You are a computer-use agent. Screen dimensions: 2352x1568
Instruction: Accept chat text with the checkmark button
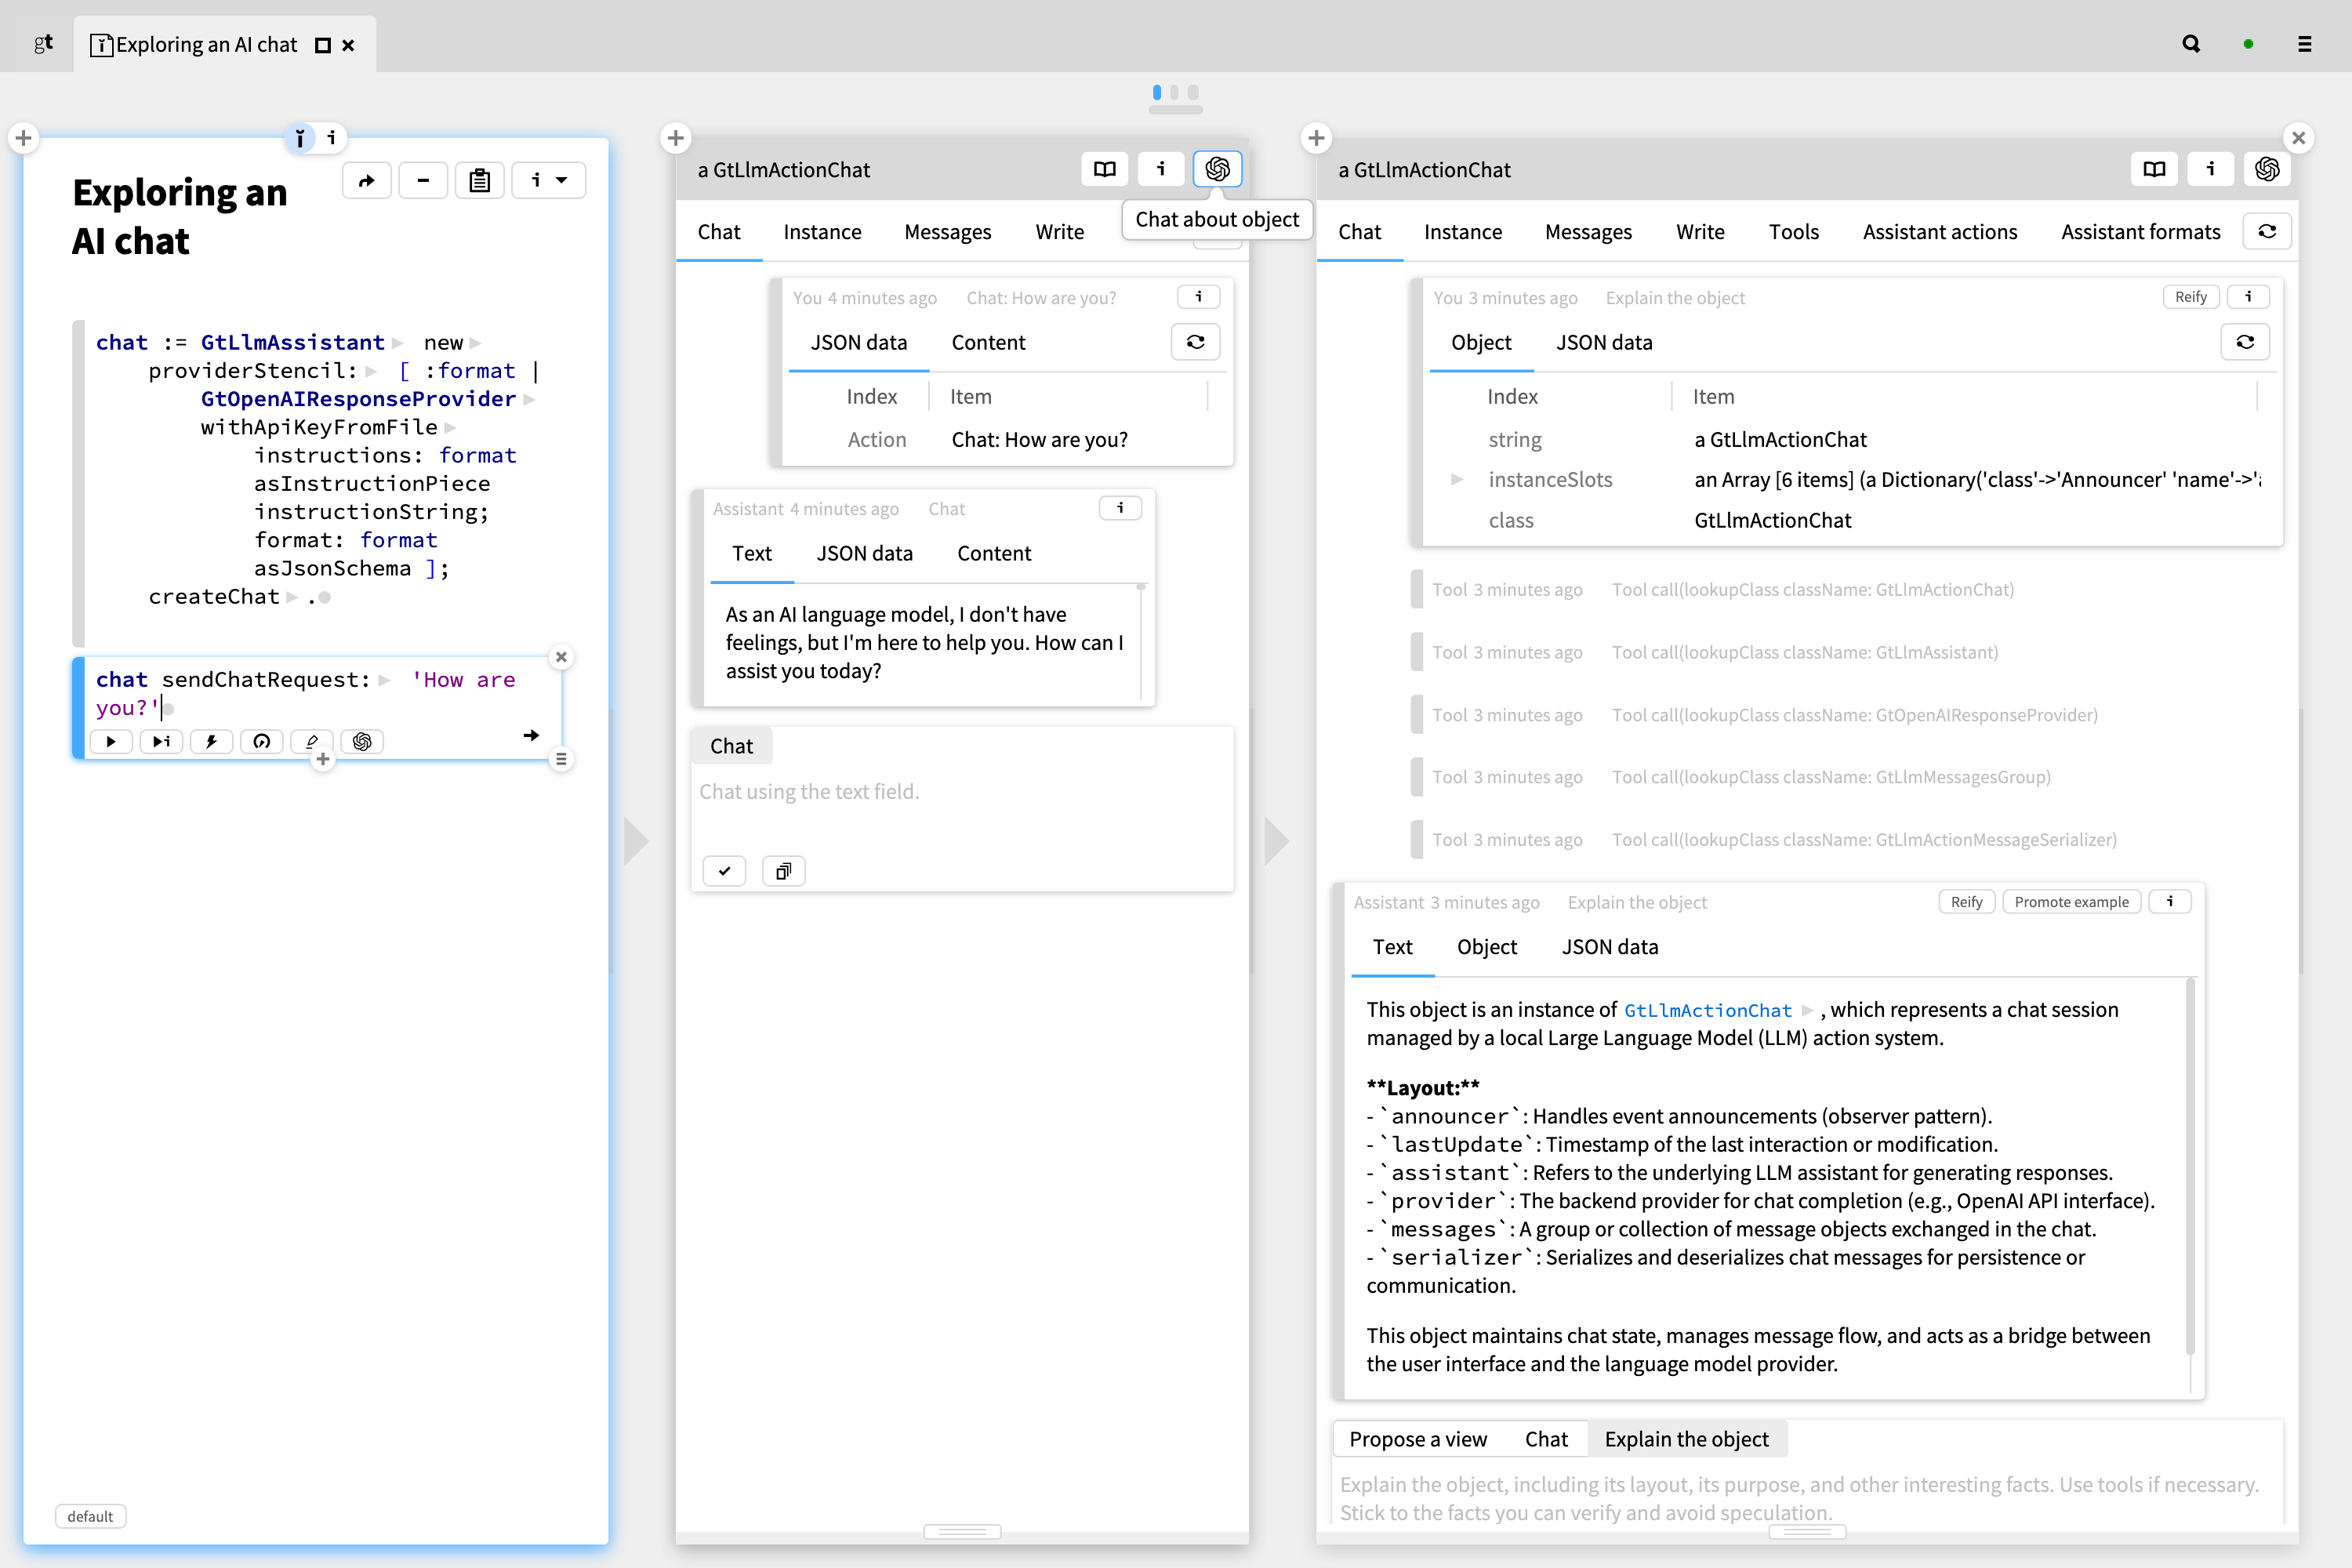point(724,871)
